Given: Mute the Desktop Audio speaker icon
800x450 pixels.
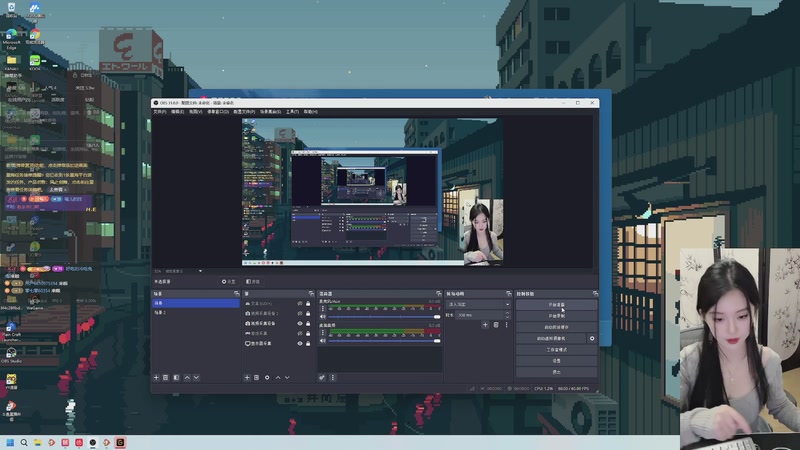Looking at the screenshot, I should click(x=322, y=341).
